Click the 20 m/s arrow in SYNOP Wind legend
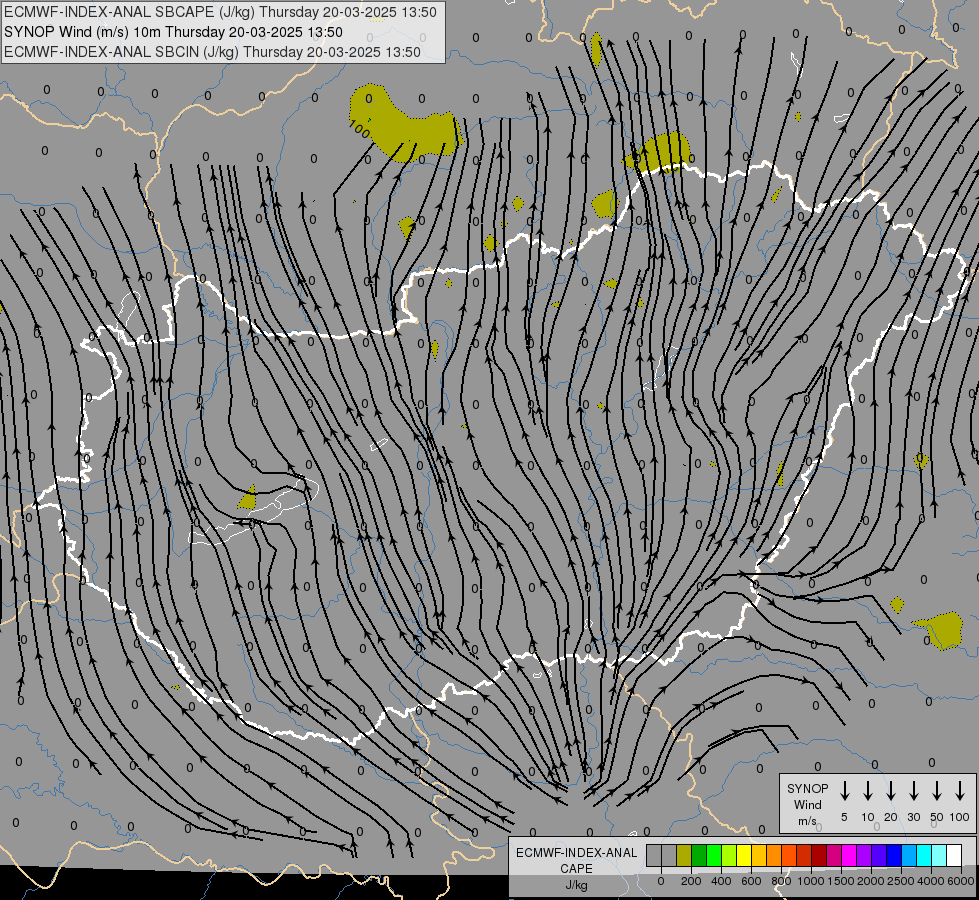 tap(890, 790)
